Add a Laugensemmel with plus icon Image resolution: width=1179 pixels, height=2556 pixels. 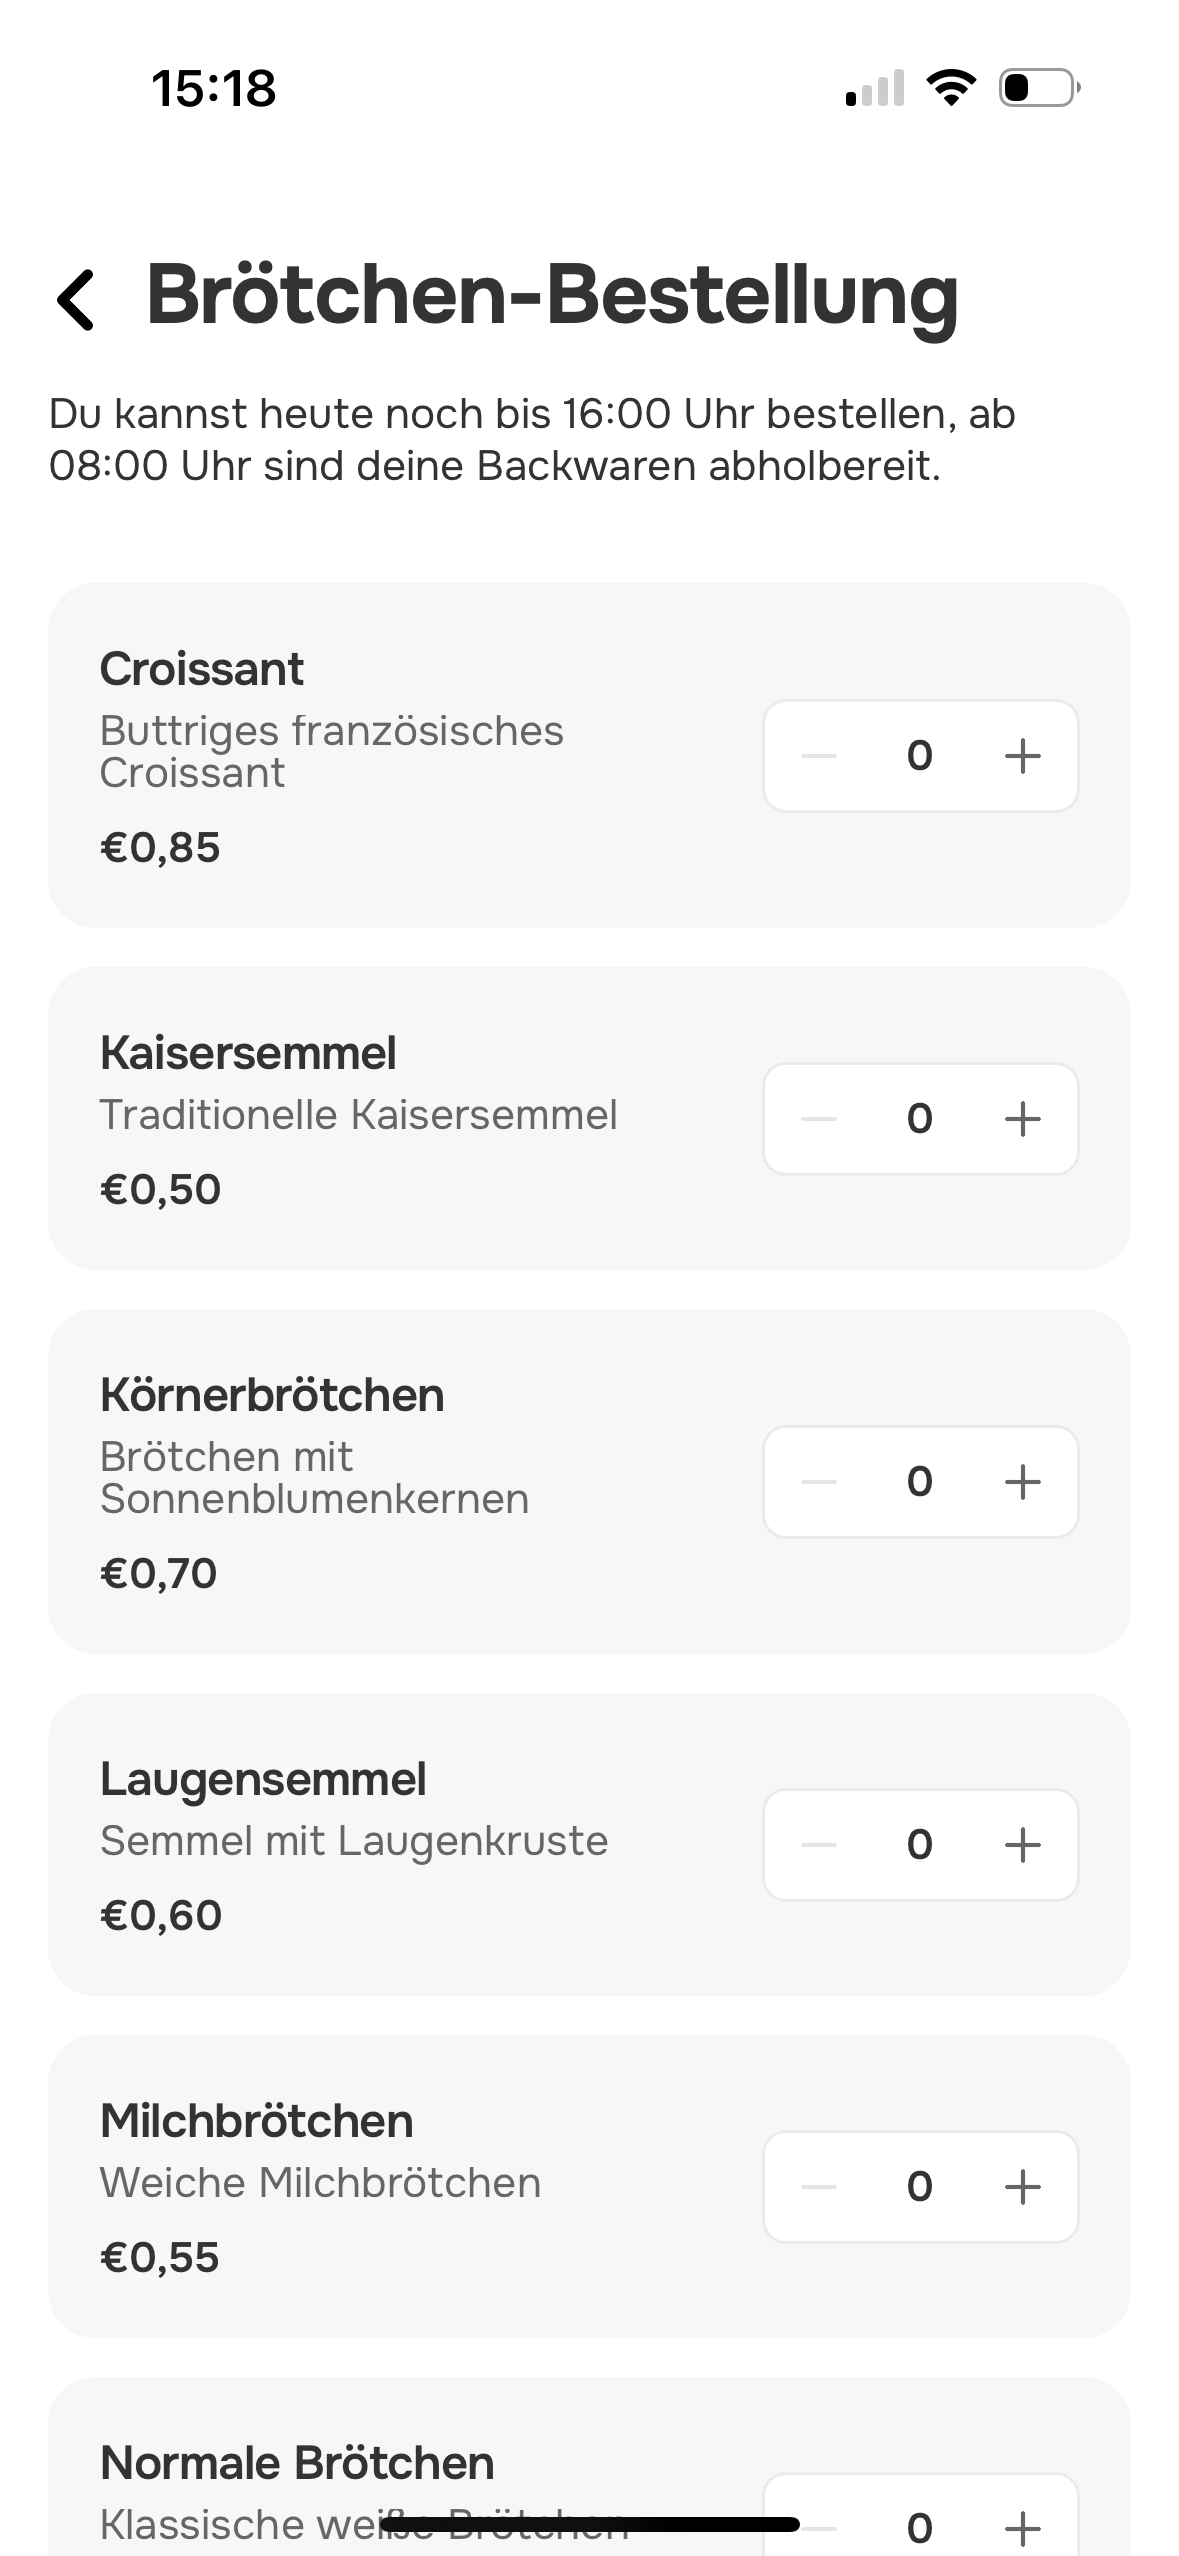tap(1022, 1845)
